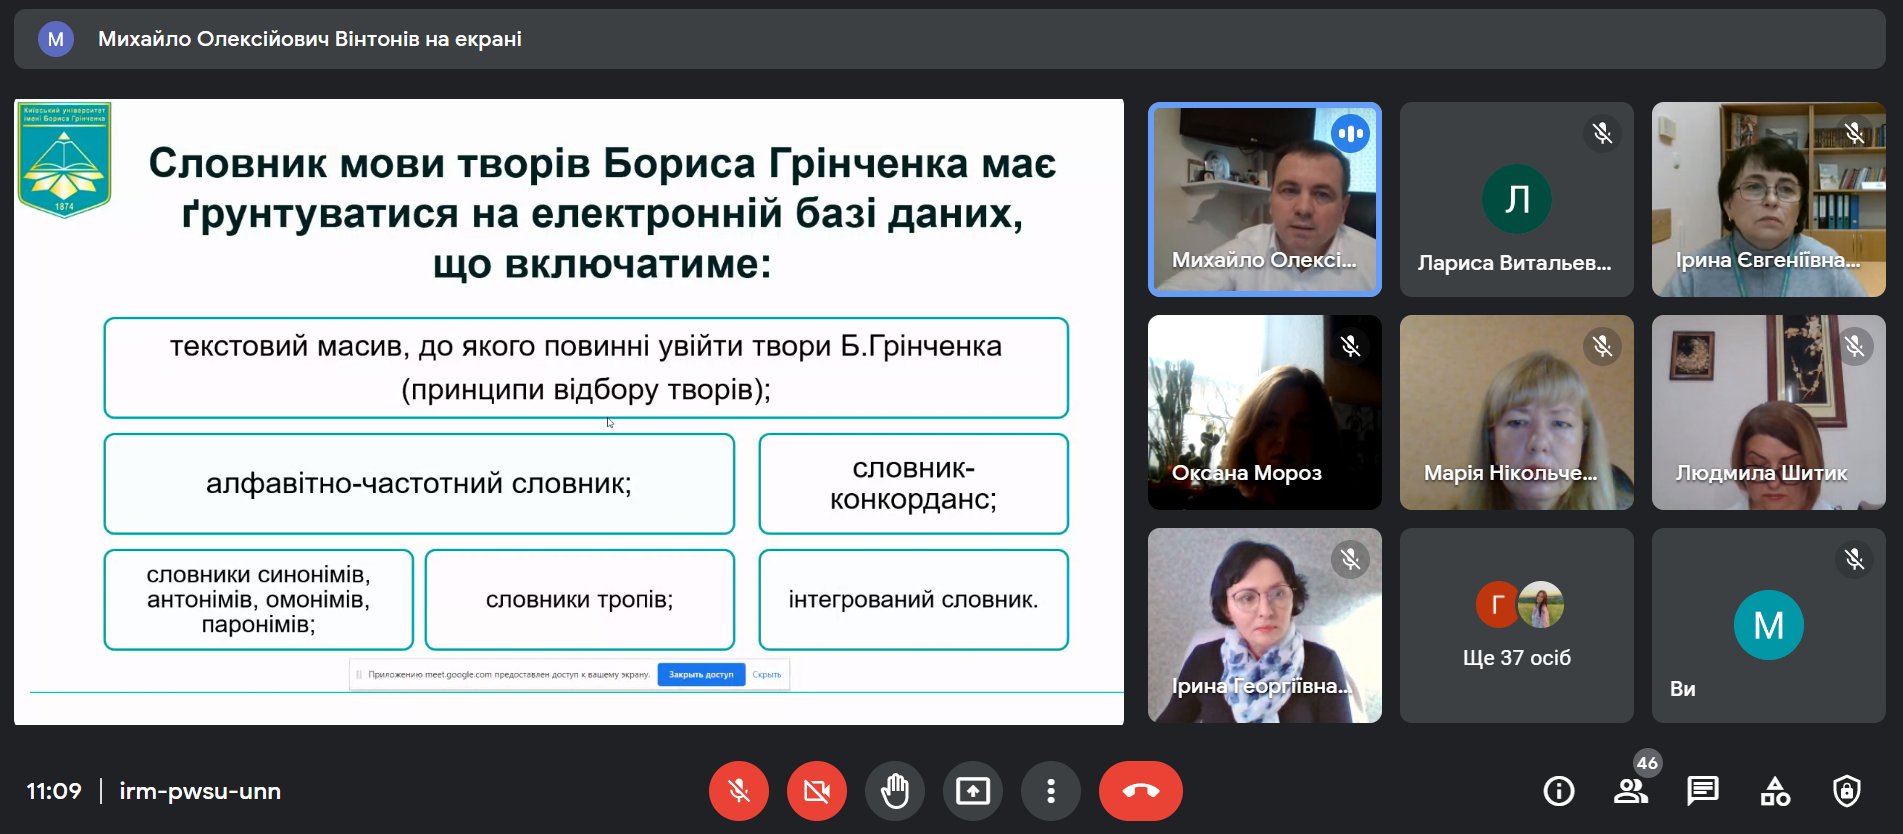The height and width of the screenshot is (834, 1903).
Task: Click the muted mic icon on Лариса tile
Action: click(x=1602, y=133)
